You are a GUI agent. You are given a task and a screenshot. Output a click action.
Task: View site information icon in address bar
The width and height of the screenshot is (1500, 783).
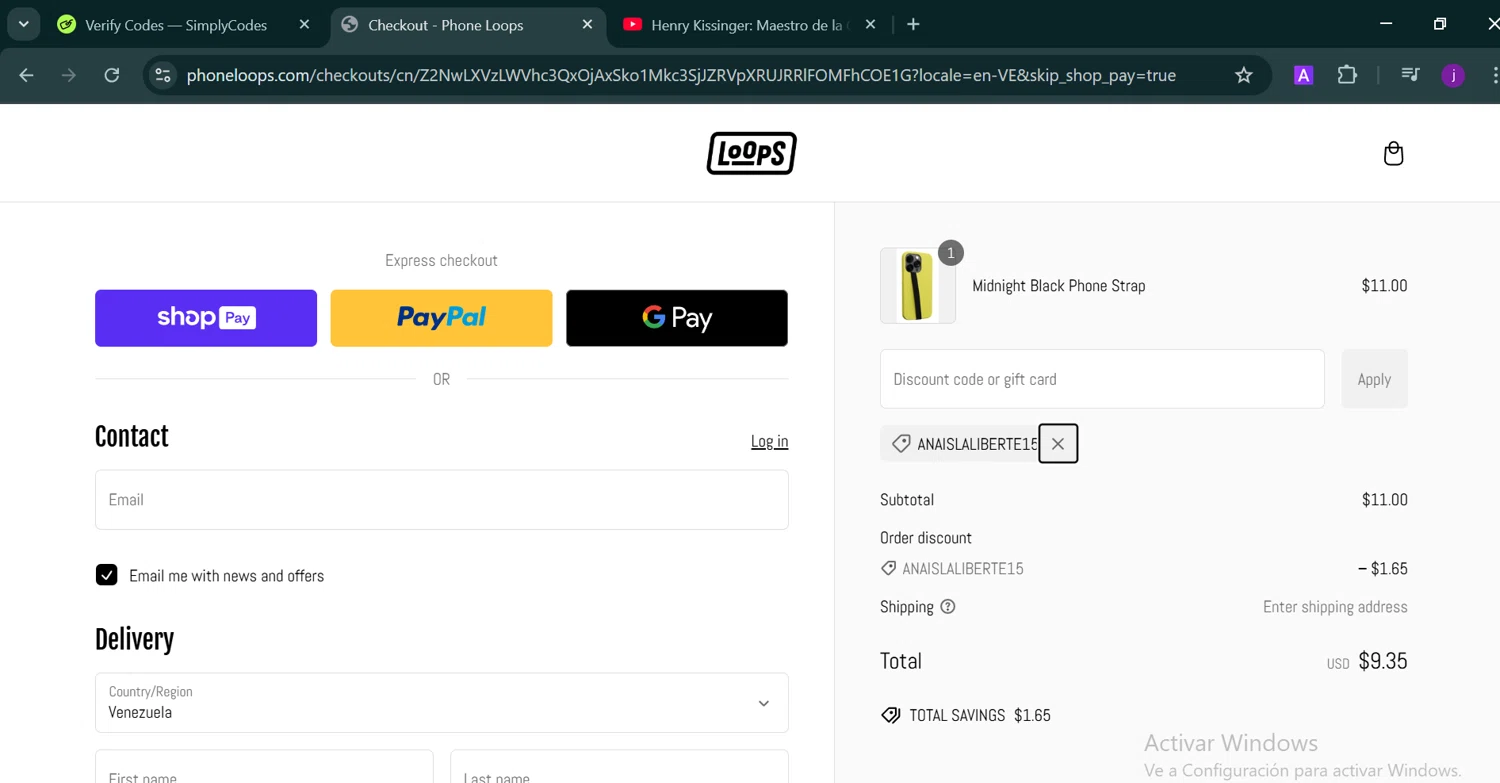163,75
